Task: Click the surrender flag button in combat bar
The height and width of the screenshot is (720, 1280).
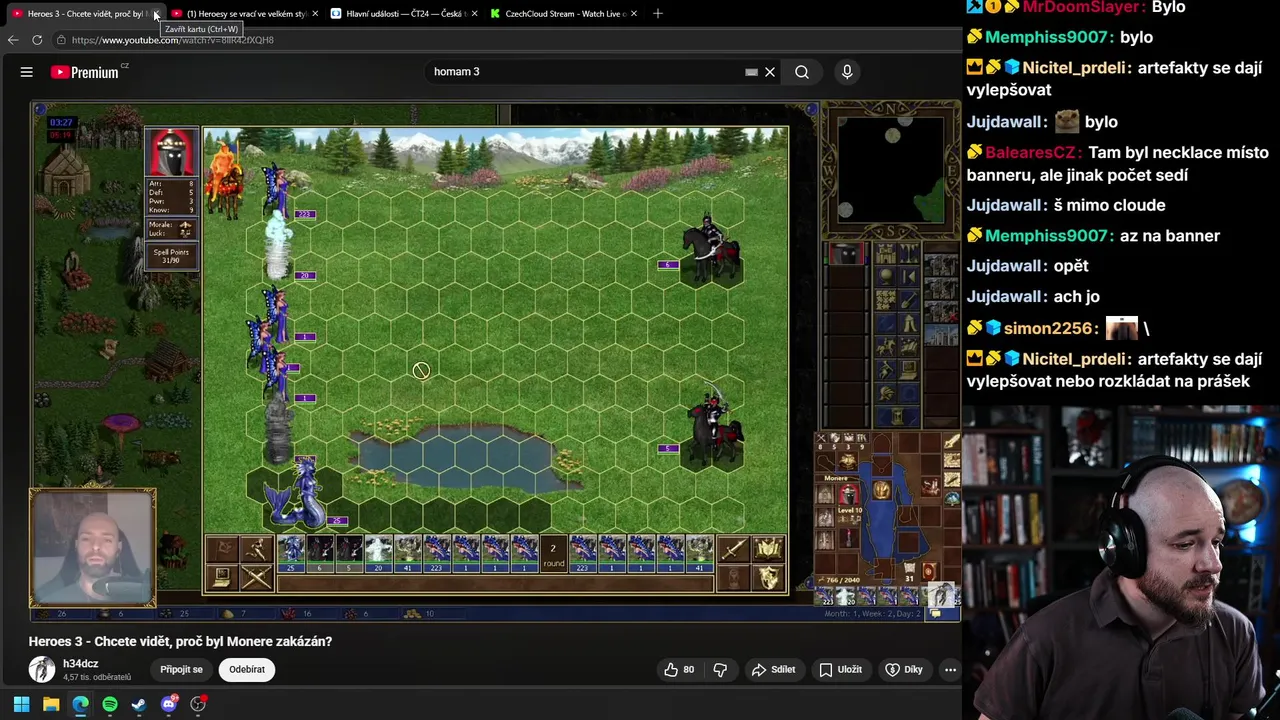Action: (x=222, y=549)
